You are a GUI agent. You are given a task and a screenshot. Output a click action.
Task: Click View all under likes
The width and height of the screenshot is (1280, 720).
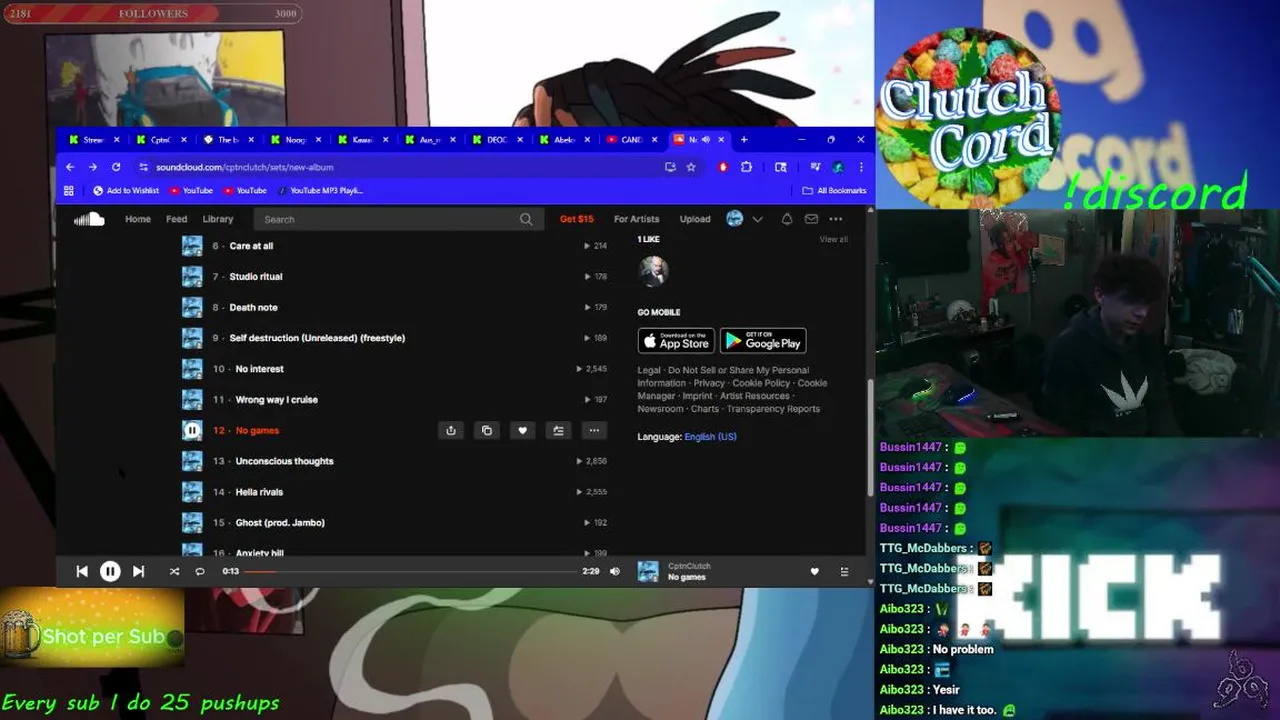[x=834, y=239]
